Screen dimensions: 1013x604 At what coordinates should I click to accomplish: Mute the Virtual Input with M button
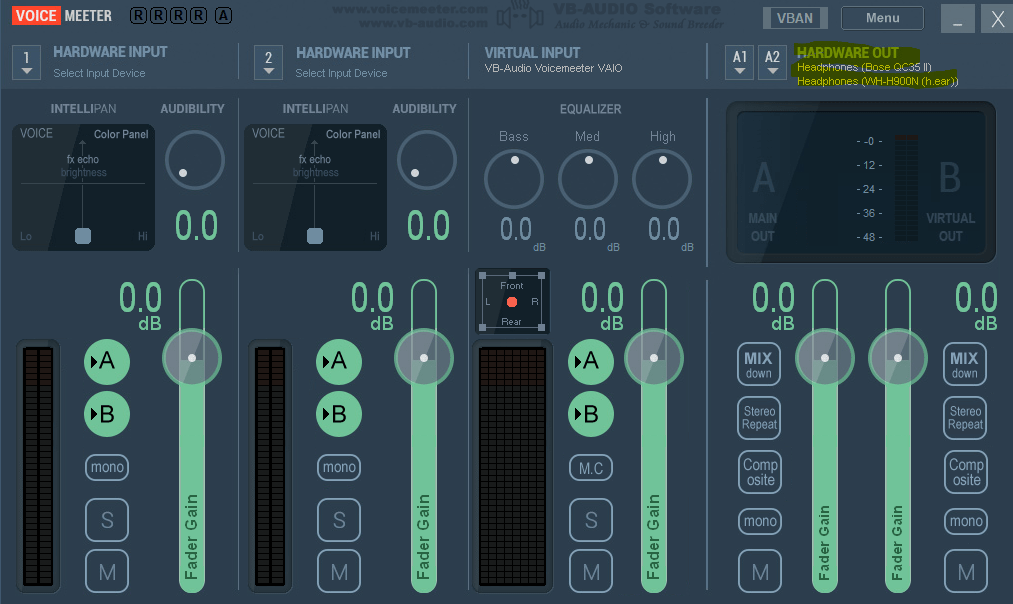coord(590,572)
